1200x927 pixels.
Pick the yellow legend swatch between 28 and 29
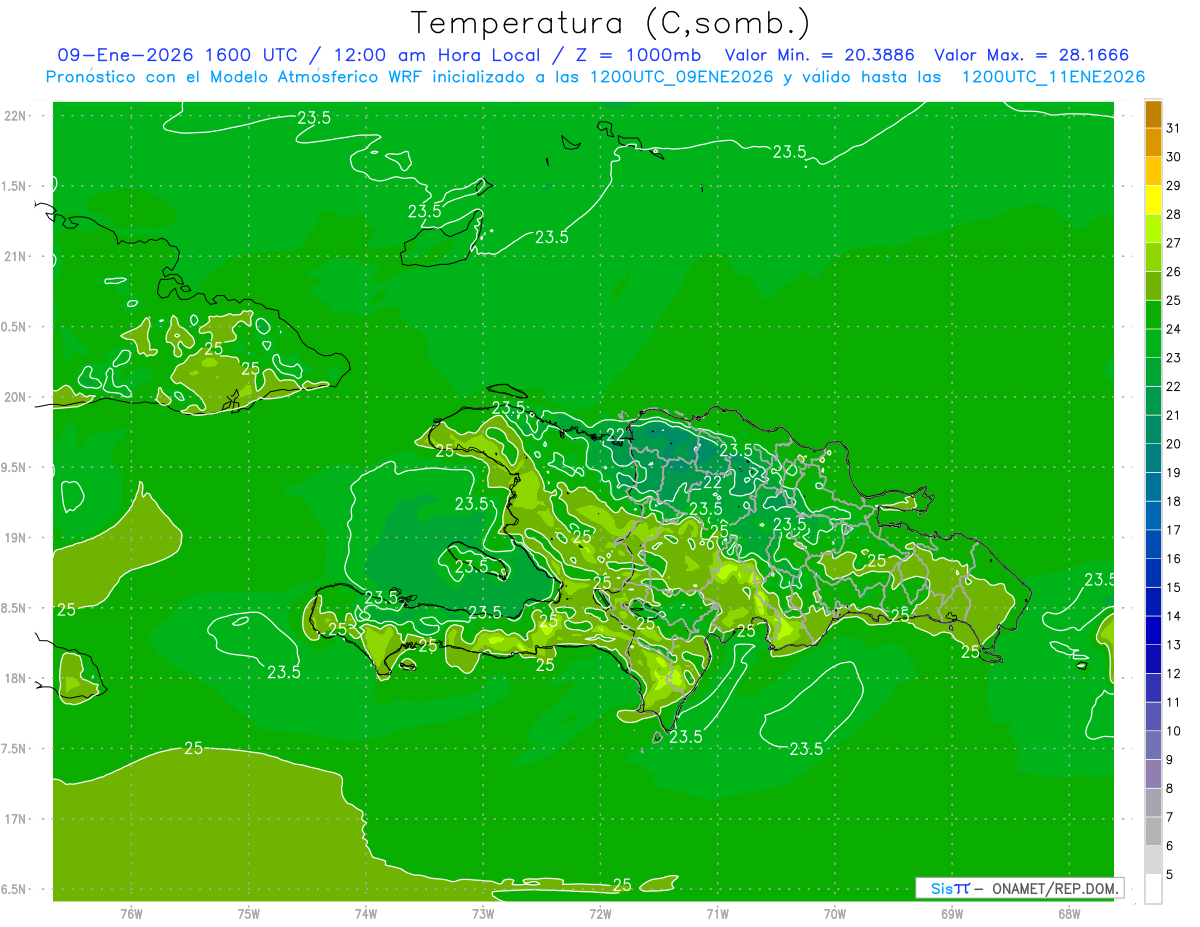point(1153,200)
